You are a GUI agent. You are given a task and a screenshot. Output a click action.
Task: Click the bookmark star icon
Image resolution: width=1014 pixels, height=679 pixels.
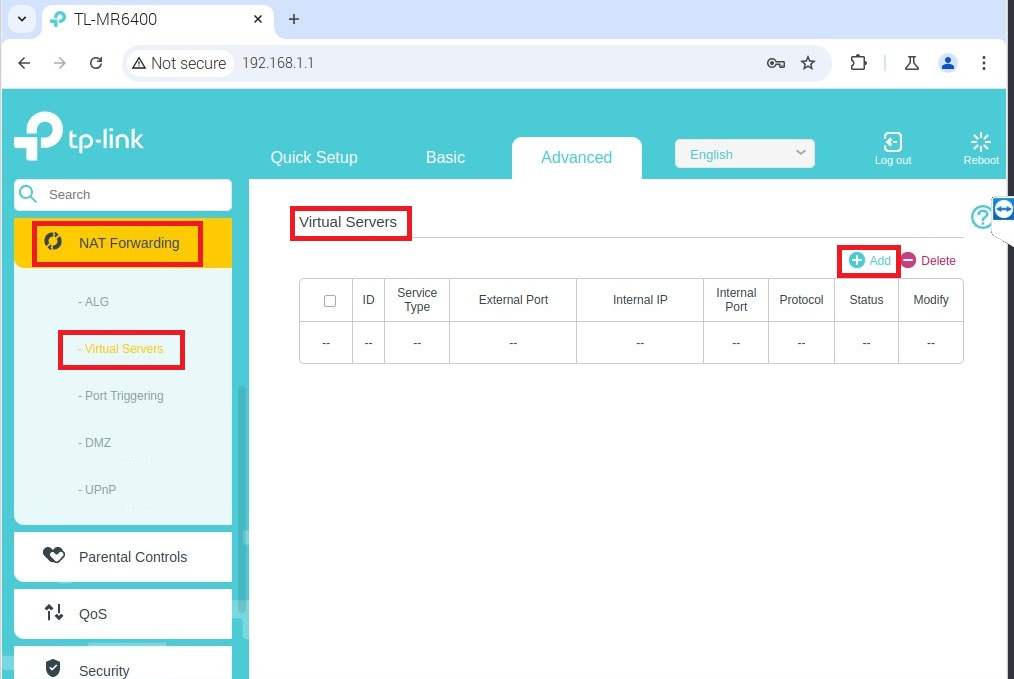(808, 63)
